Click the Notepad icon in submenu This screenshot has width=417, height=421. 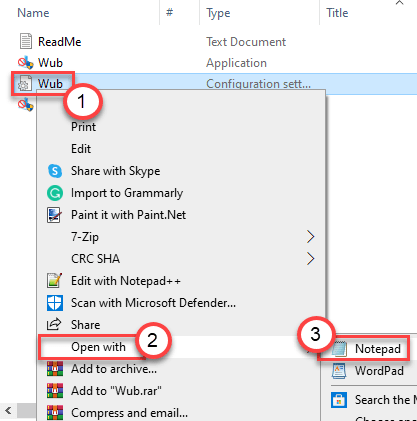click(339, 349)
